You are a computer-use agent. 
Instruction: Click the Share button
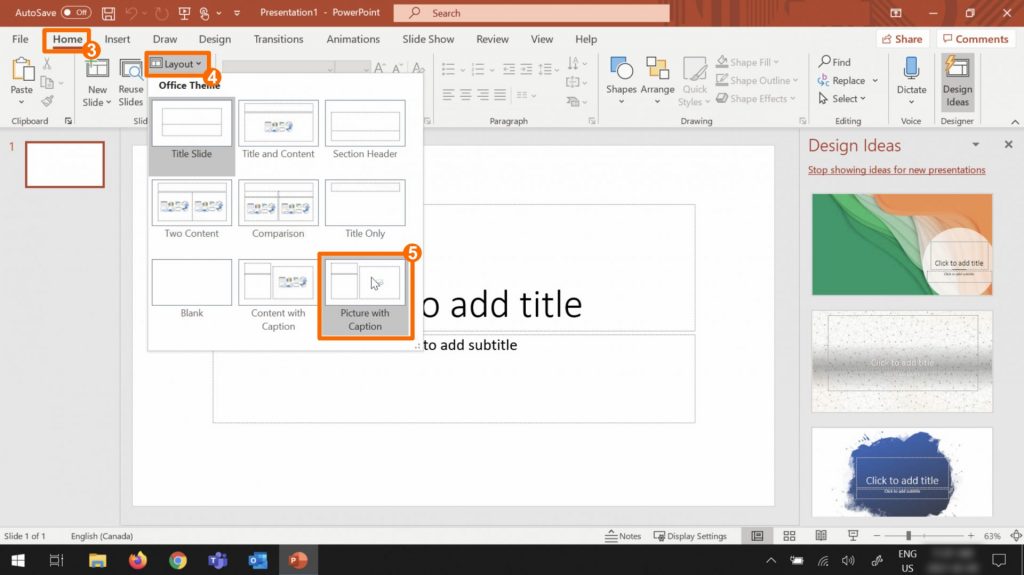(901, 39)
